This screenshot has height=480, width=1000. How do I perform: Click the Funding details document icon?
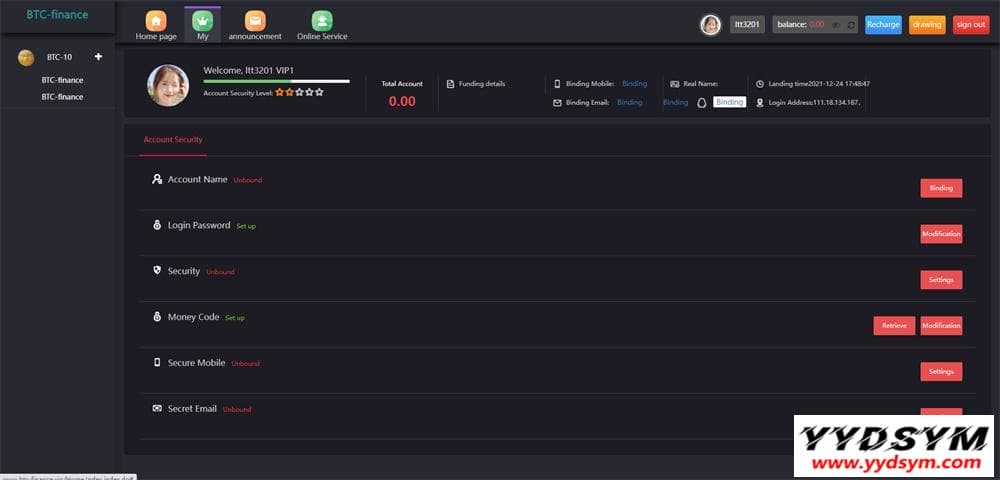450,84
